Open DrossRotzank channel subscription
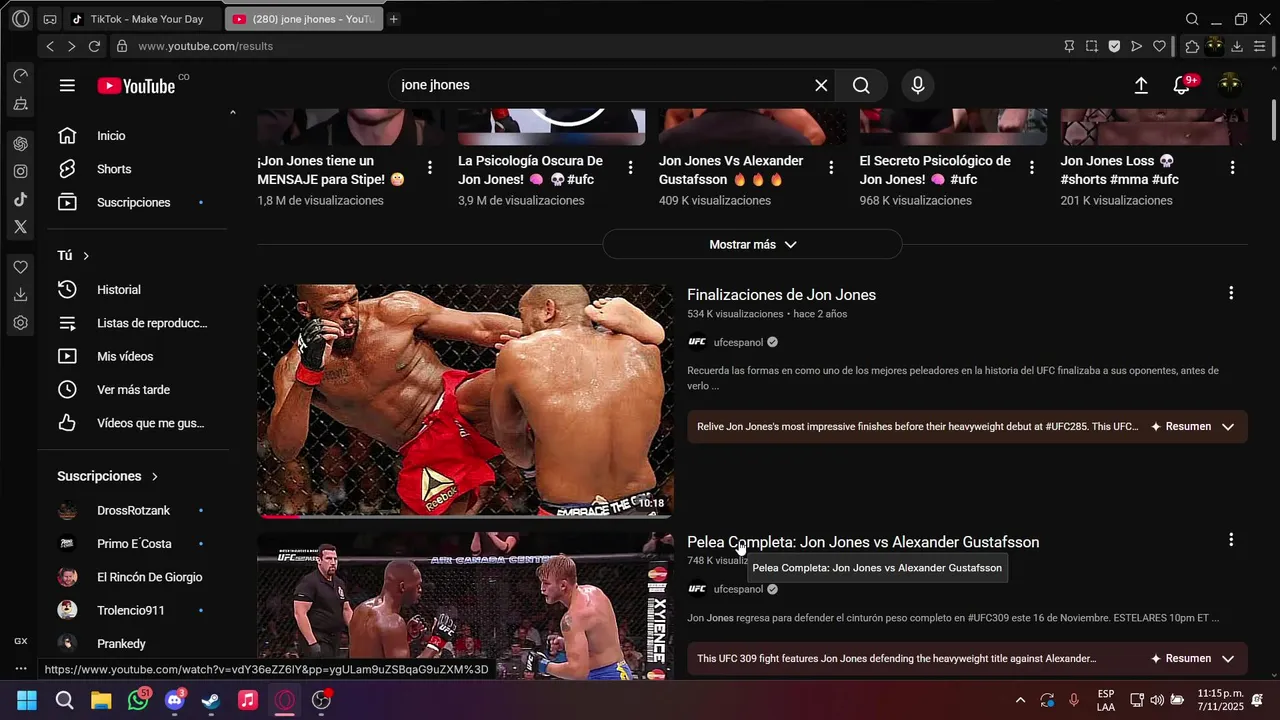The width and height of the screenshot is (1280, 720). (x=132, y=511)
